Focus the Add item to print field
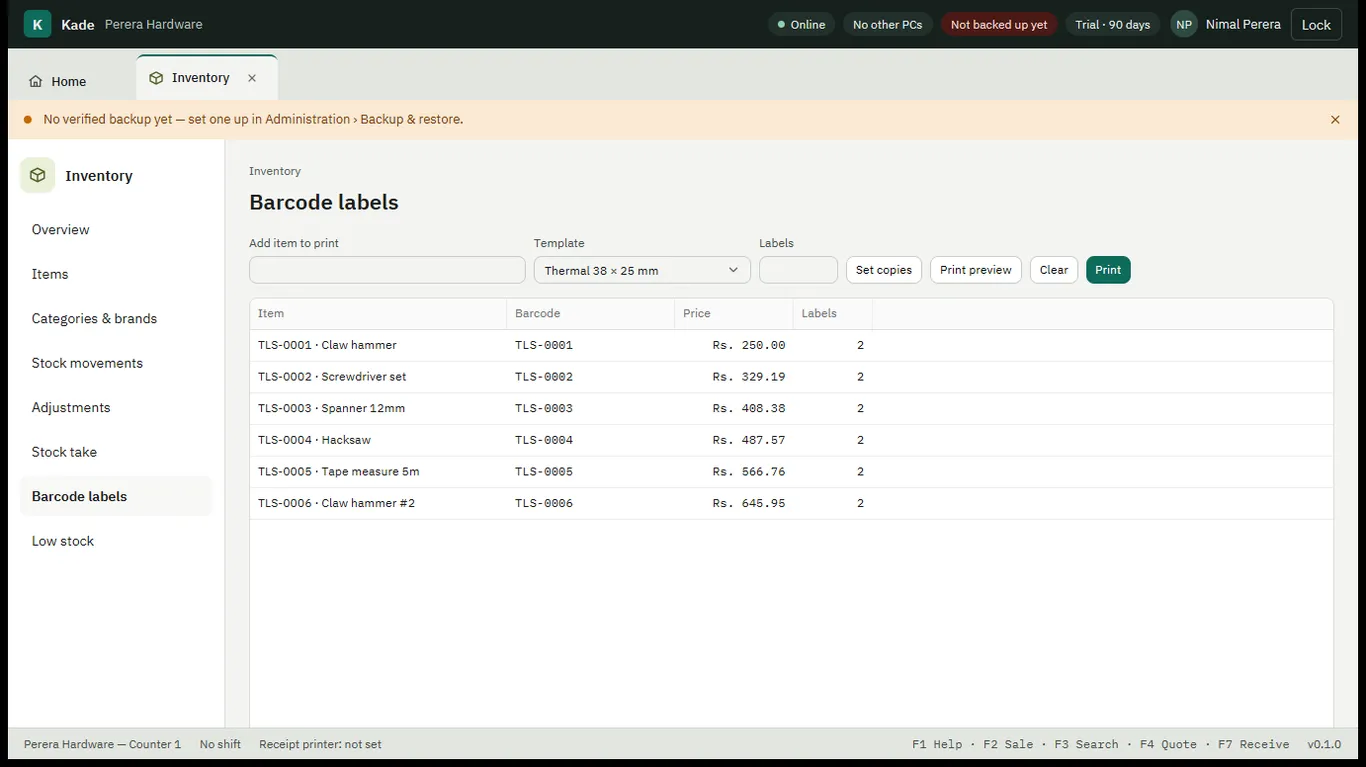Image resolution: width=1366 pixels, height=767 pixels. (387, 270)
